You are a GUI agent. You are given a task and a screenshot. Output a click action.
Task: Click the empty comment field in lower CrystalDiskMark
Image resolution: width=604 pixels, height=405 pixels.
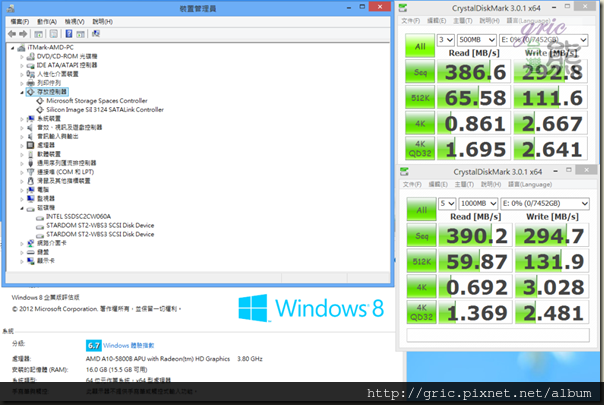coord(498,335)
